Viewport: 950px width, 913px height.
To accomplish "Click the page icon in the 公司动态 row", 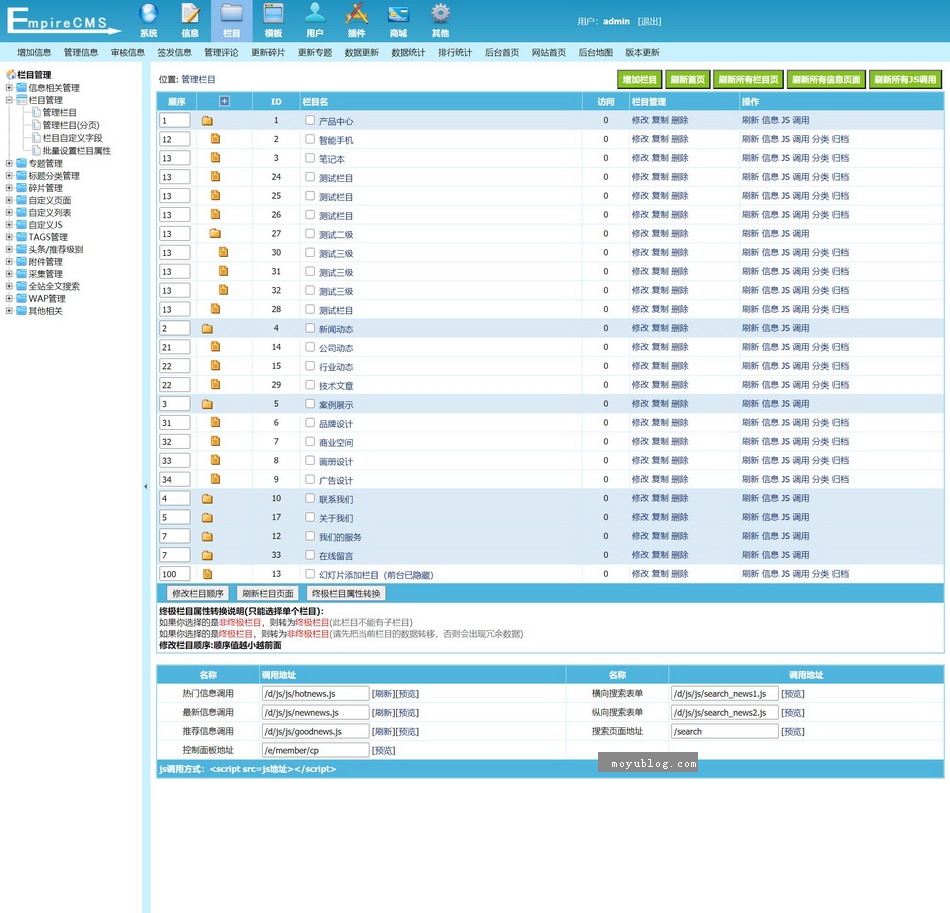I will pyautogui.click(x=215, y=347).
